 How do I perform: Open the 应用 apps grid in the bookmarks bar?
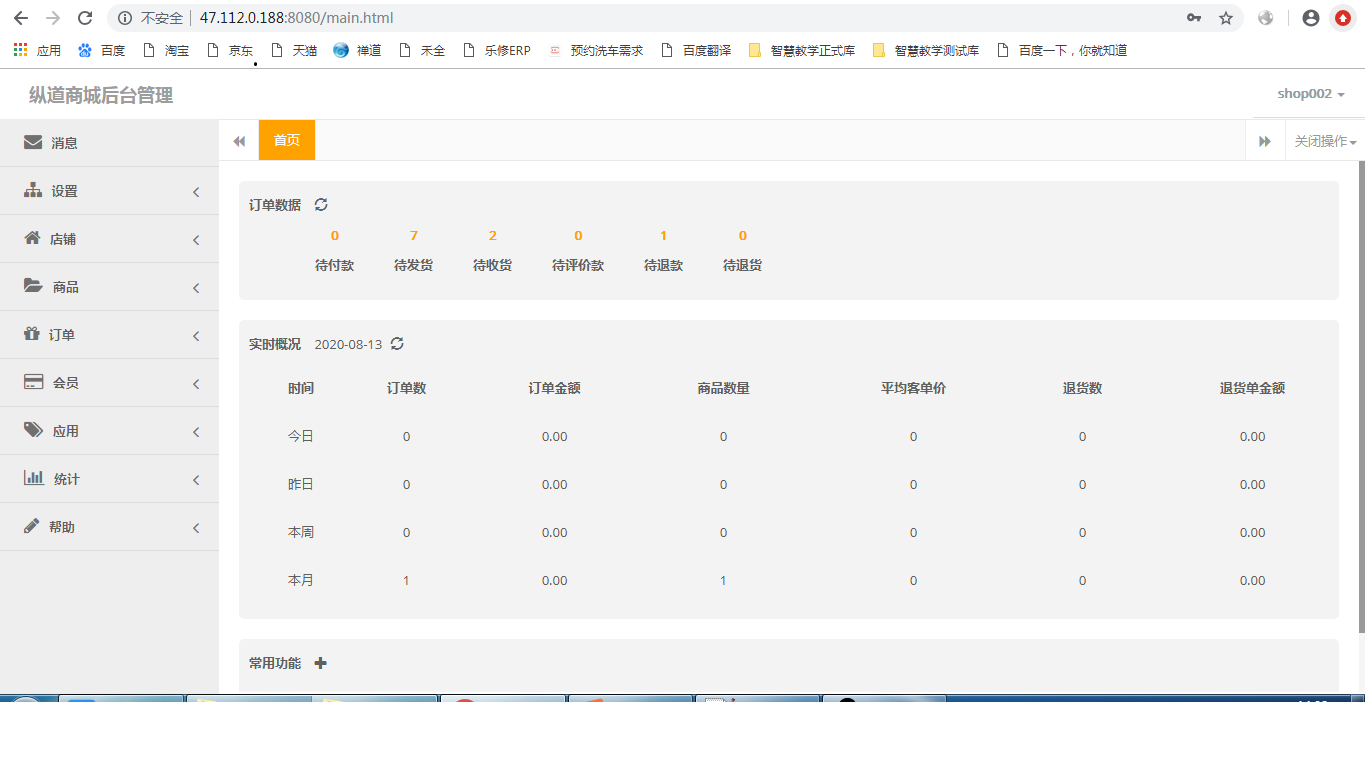pyautogui.click(x=37, y=50)
